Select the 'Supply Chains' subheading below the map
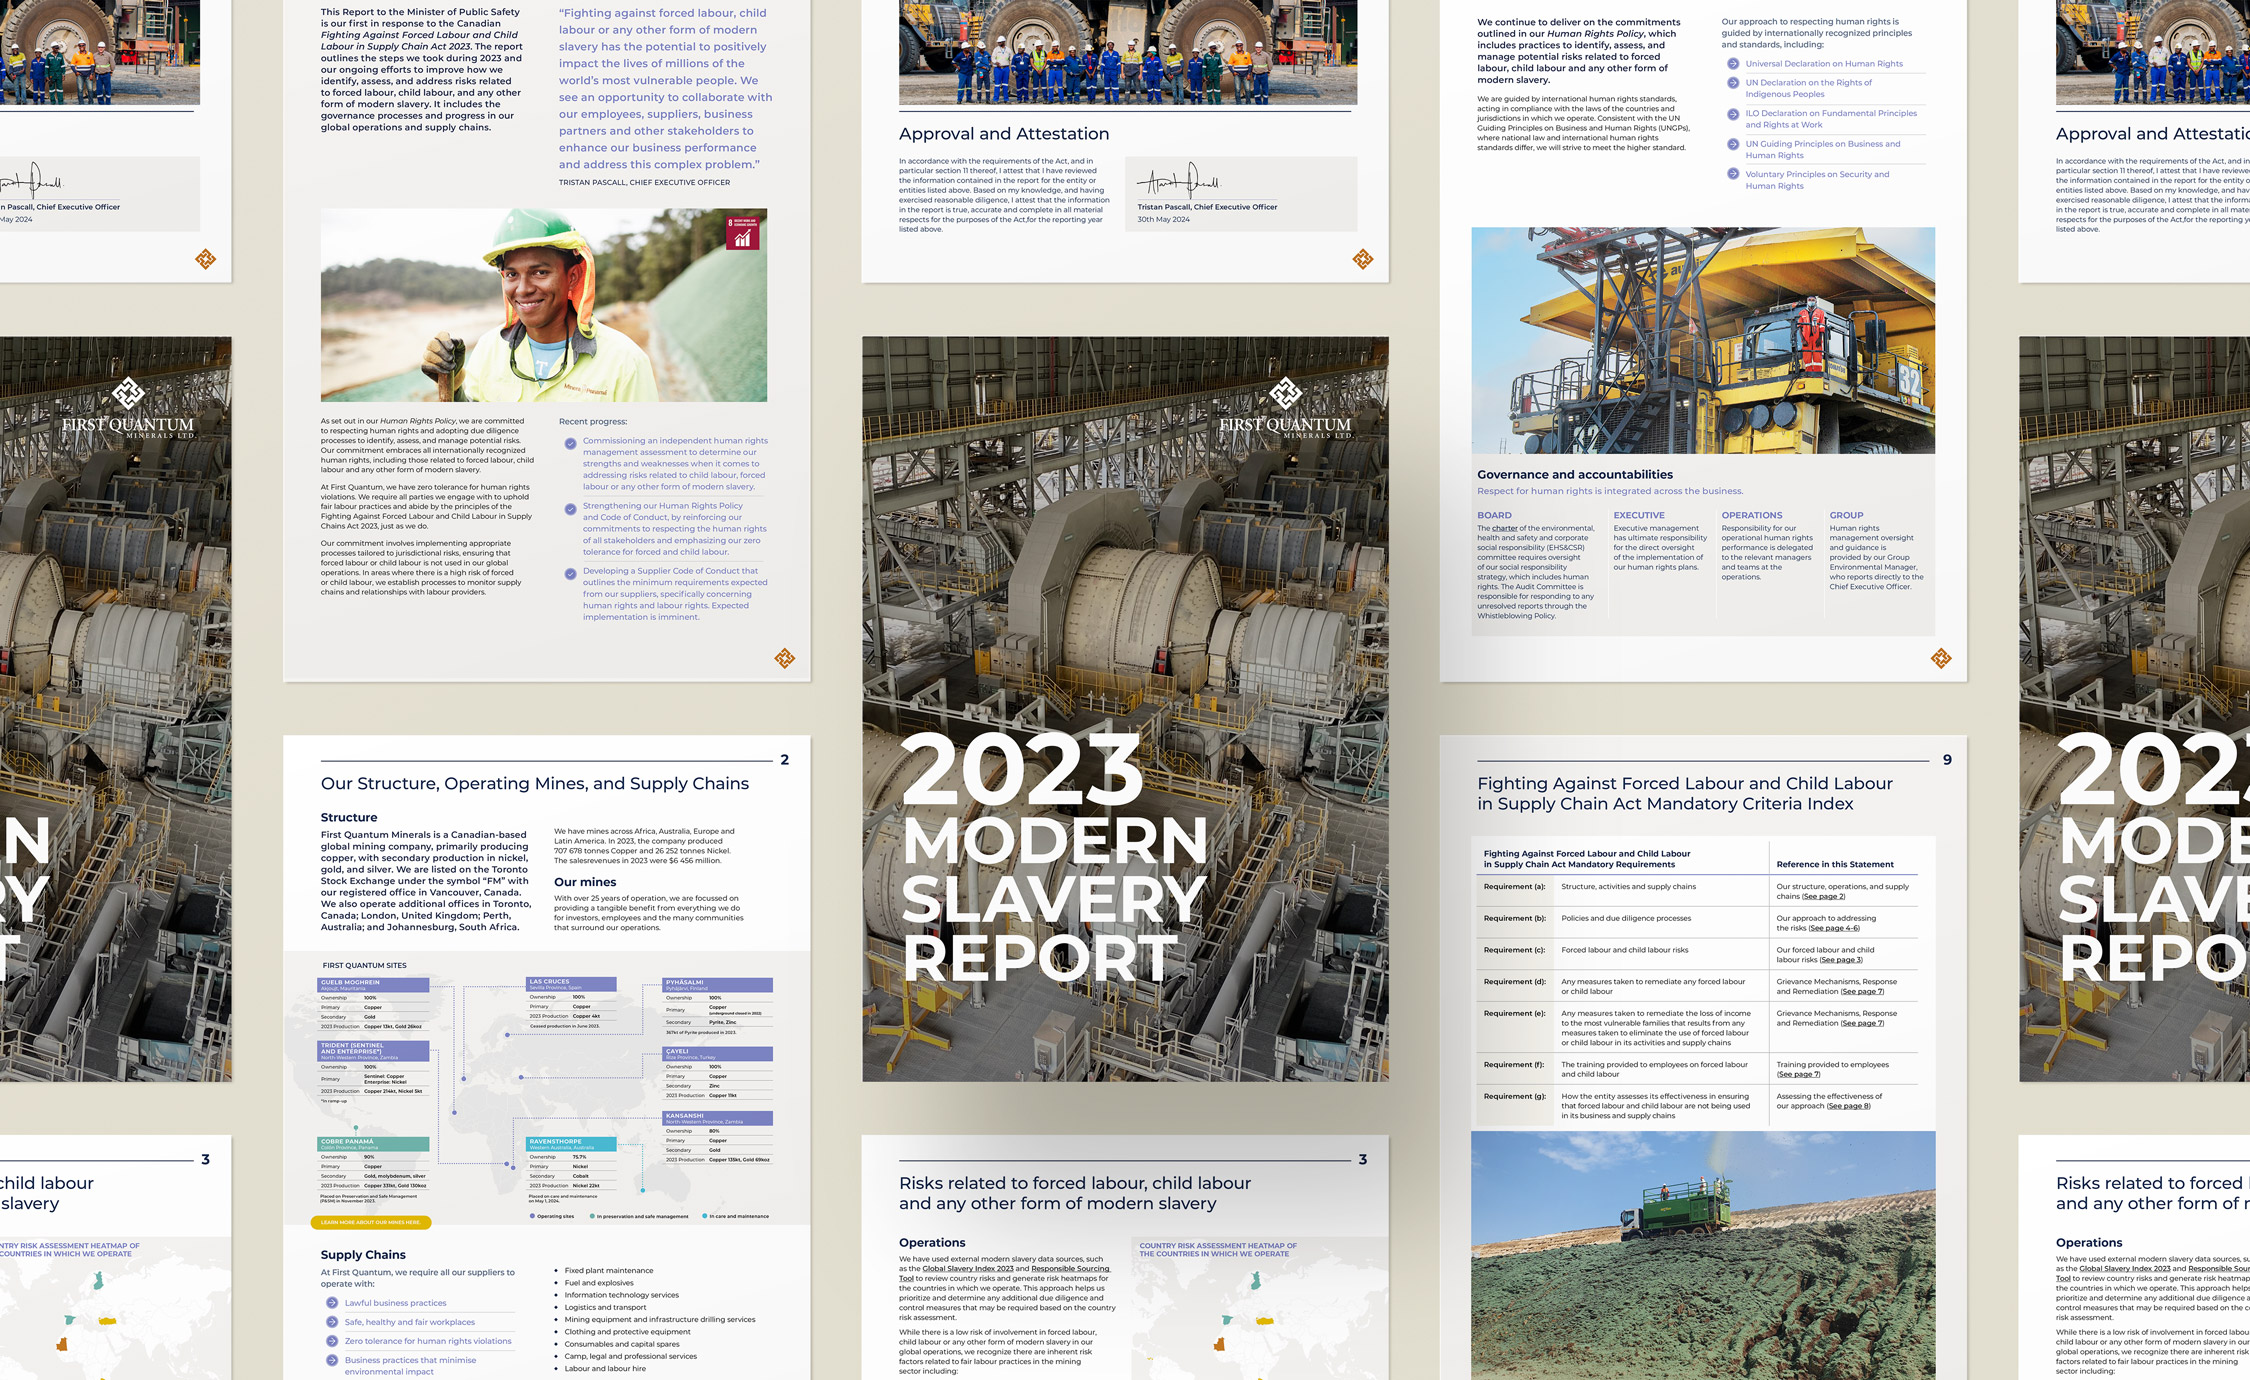2250x1380 pixels. pyautogui.click(x=363, y=1254)
